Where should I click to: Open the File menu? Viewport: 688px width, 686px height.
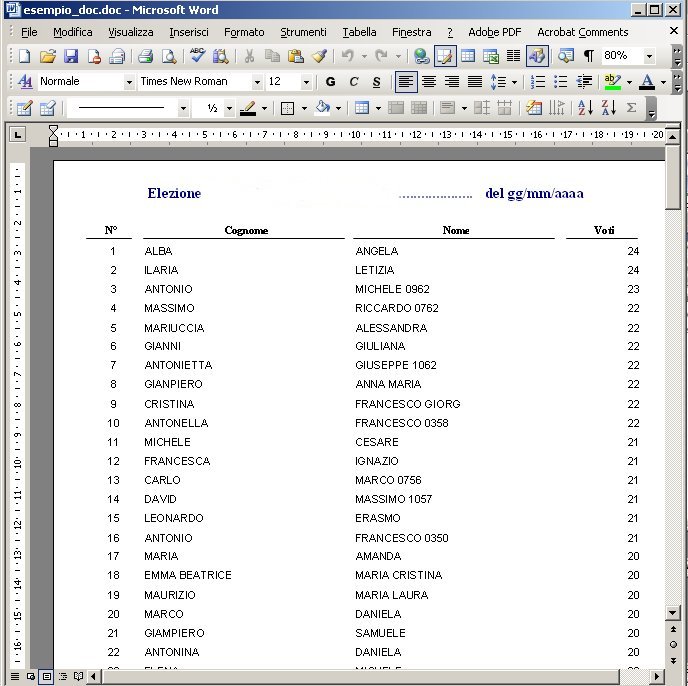[x=29, y=32]
